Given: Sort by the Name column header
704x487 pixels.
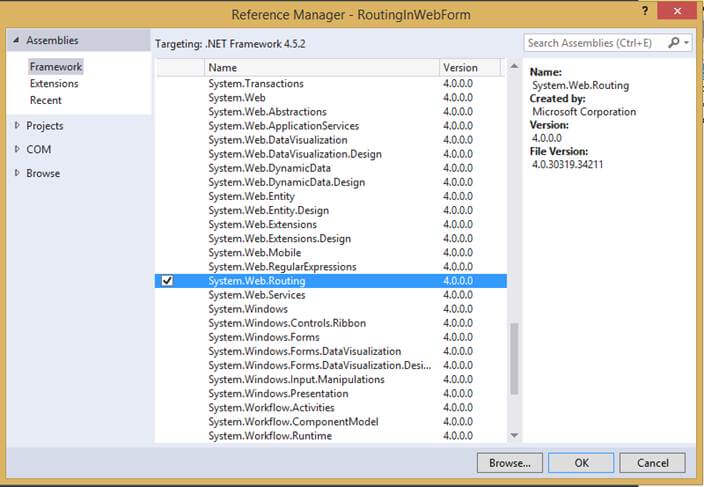Looking at the screenshot, I should (321, 67).
